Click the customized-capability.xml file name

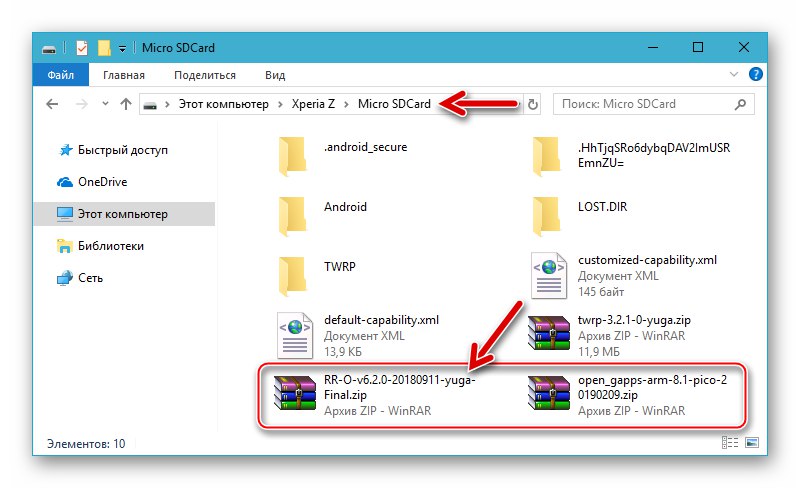tap(647, 260)
